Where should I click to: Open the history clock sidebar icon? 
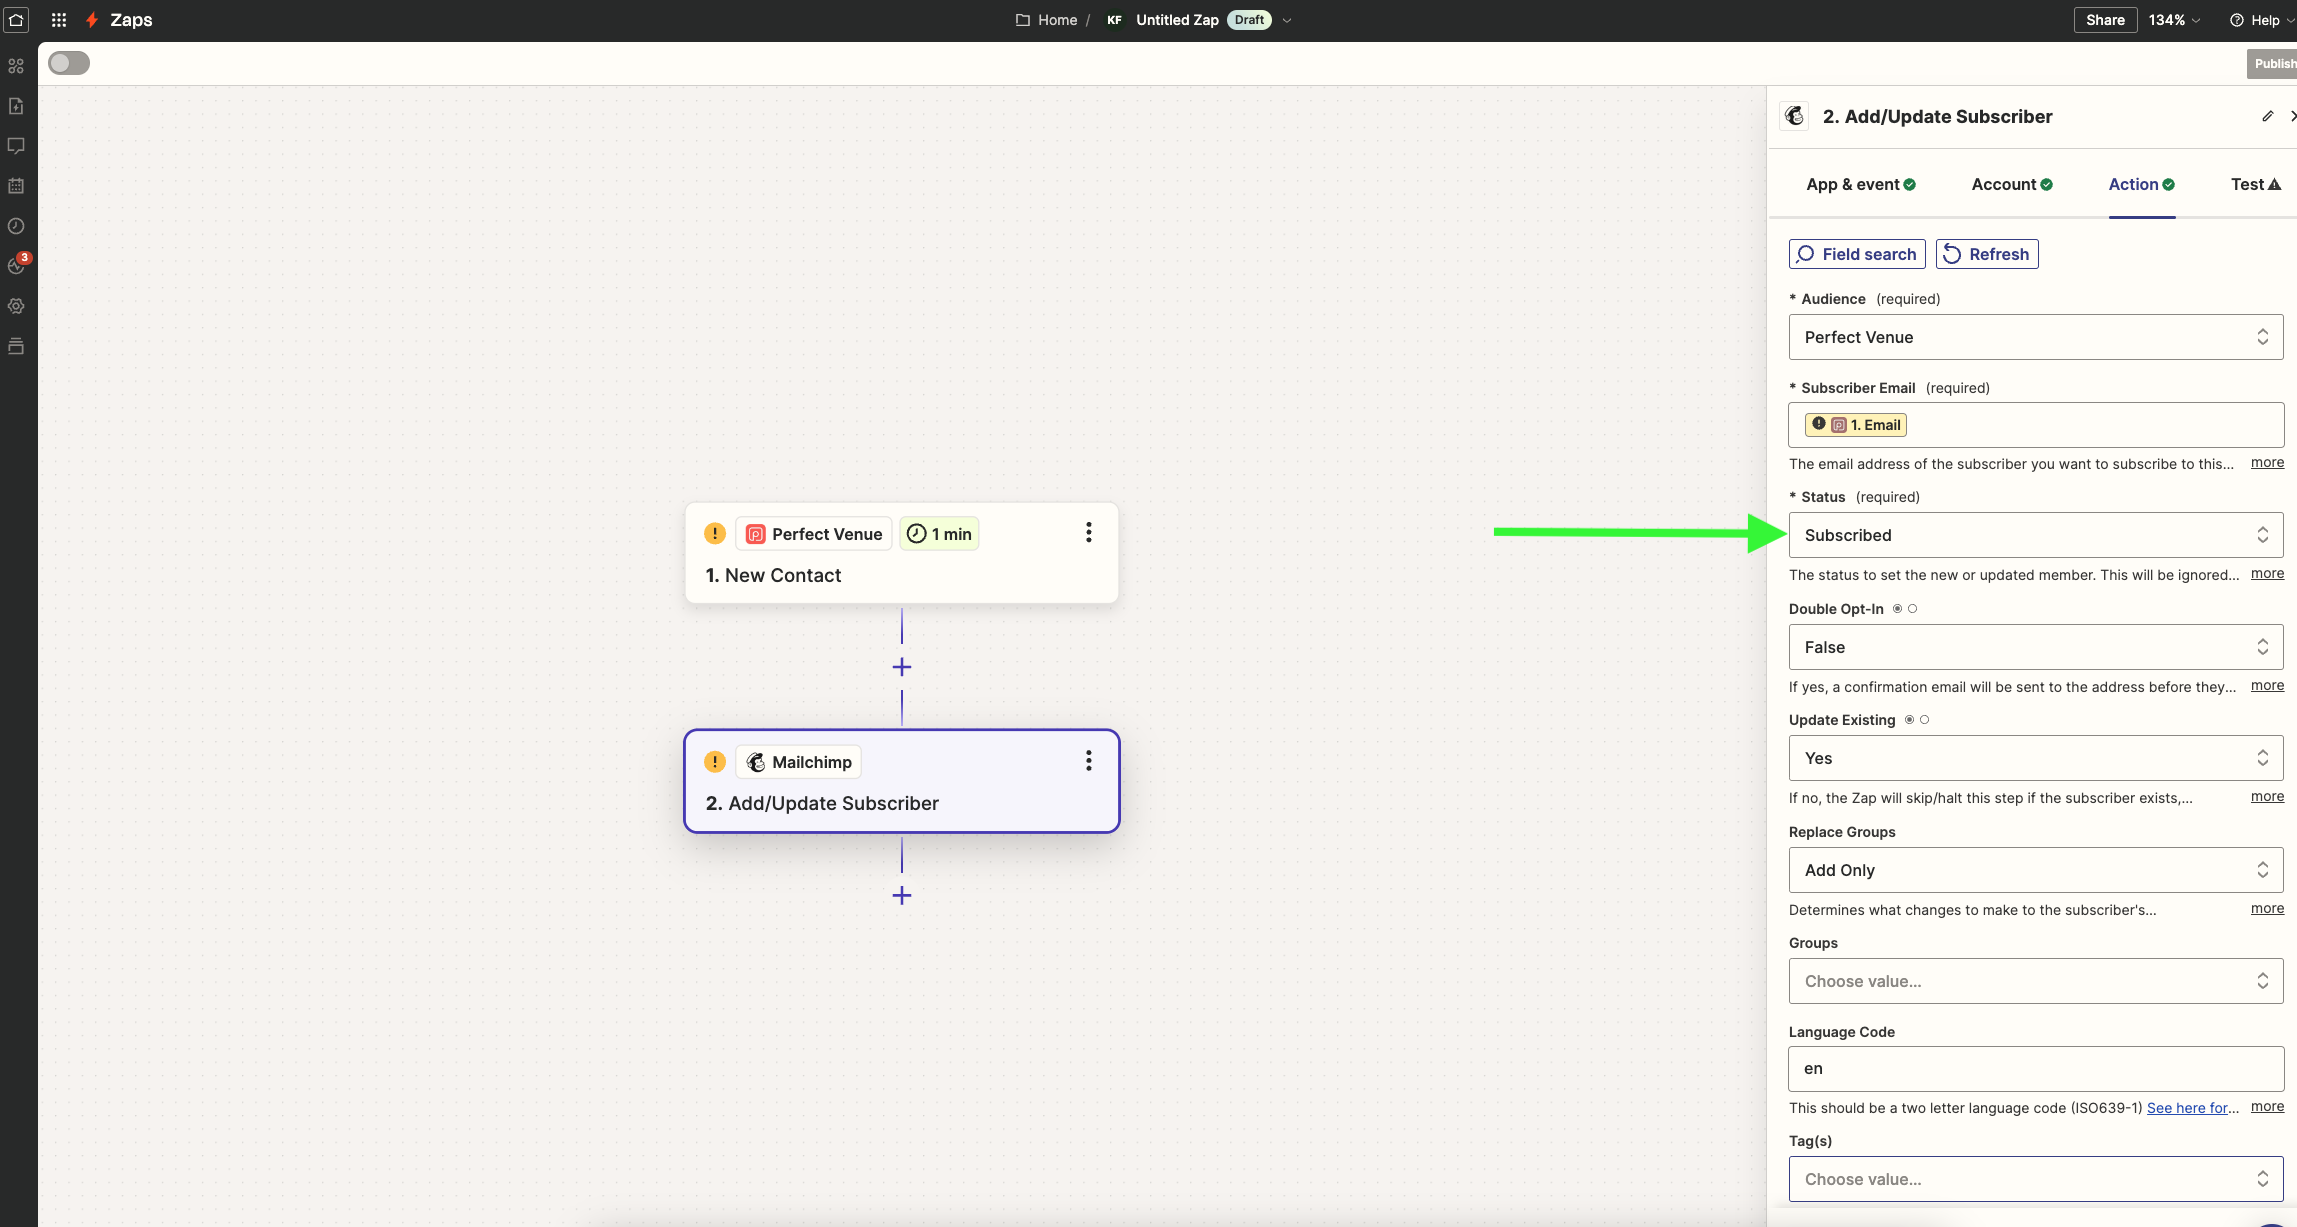pos(16,226)
